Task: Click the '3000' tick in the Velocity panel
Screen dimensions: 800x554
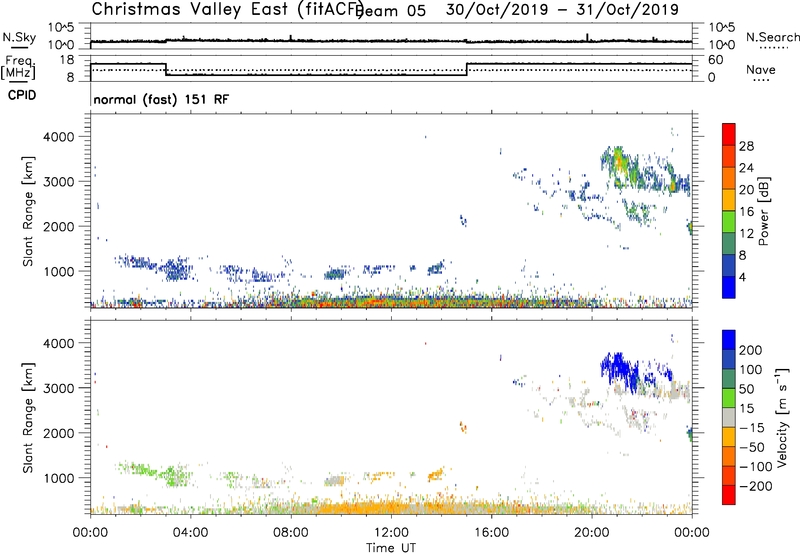Action: [x=58, y=388]
